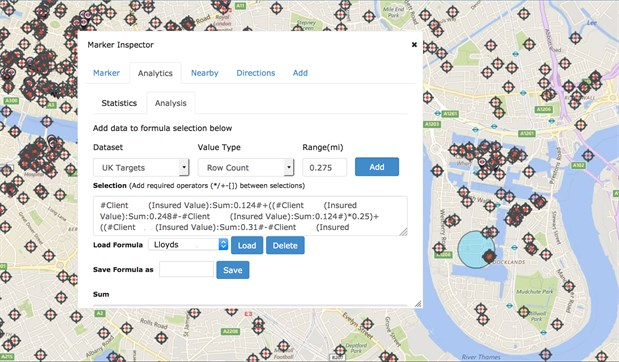Click the Load button
Image resolution: width=619 pixels, height=362 pixels.
click(247, 246)
